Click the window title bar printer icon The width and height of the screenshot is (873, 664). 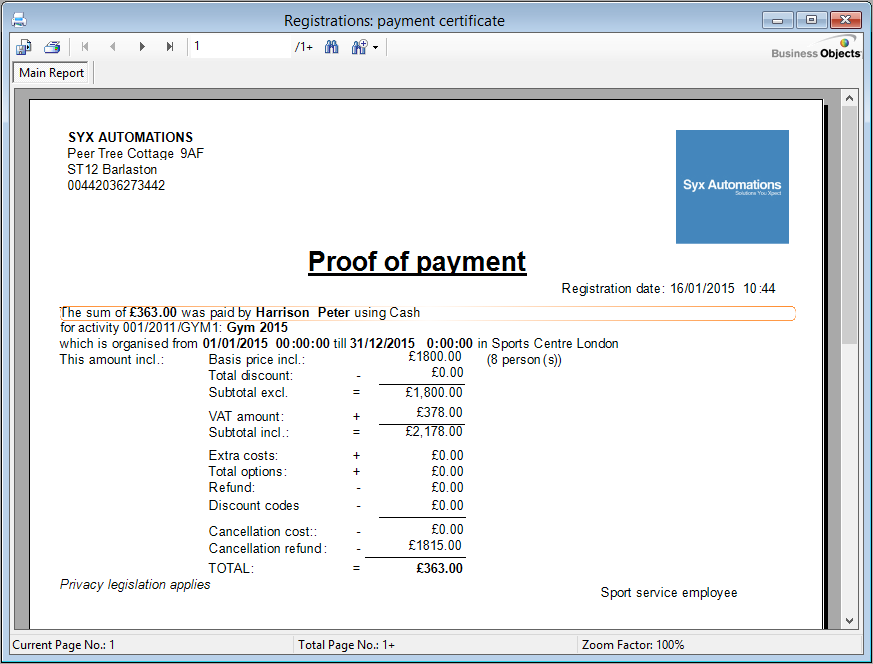(x=18, y=20)
